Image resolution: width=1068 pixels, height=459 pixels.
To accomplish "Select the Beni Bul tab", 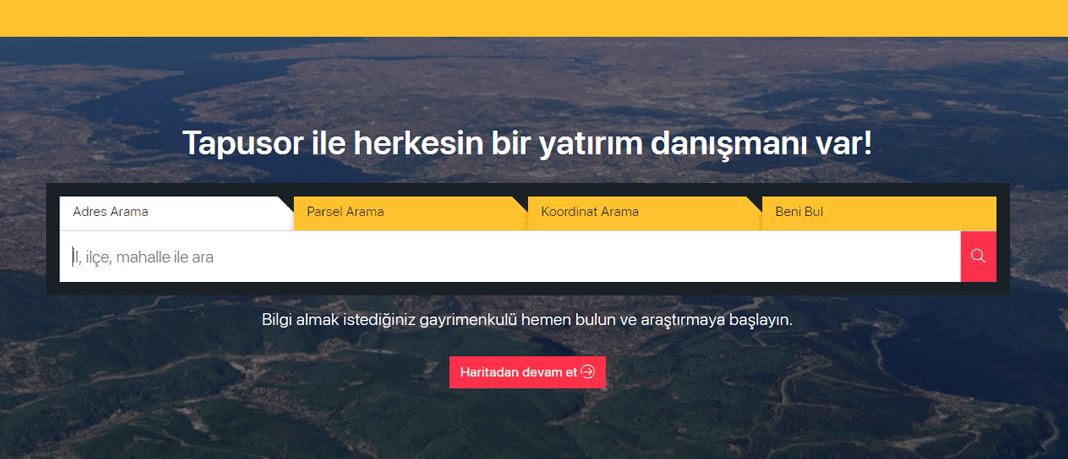I will point(879,212).
